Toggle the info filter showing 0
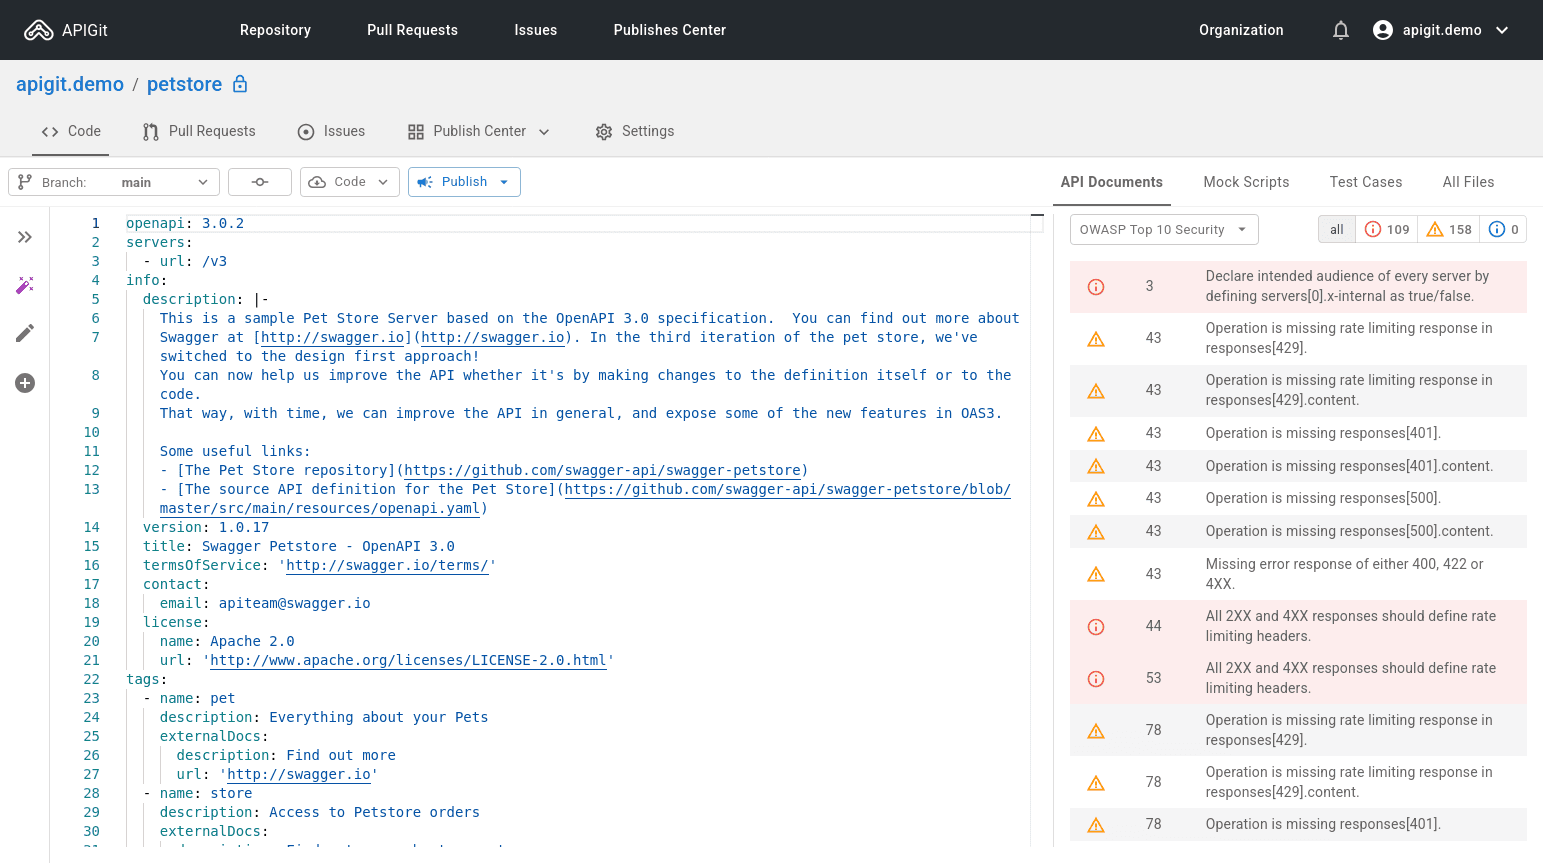1543x863 pixels. pos(1503,230)
